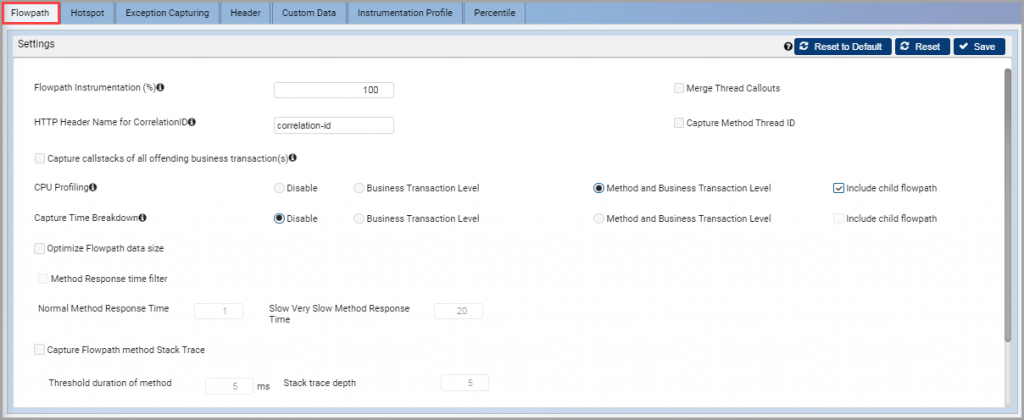Enable Capture Flowpath method Stack Trace
This screenshot has height=420, width=1024.
(39, 349)
